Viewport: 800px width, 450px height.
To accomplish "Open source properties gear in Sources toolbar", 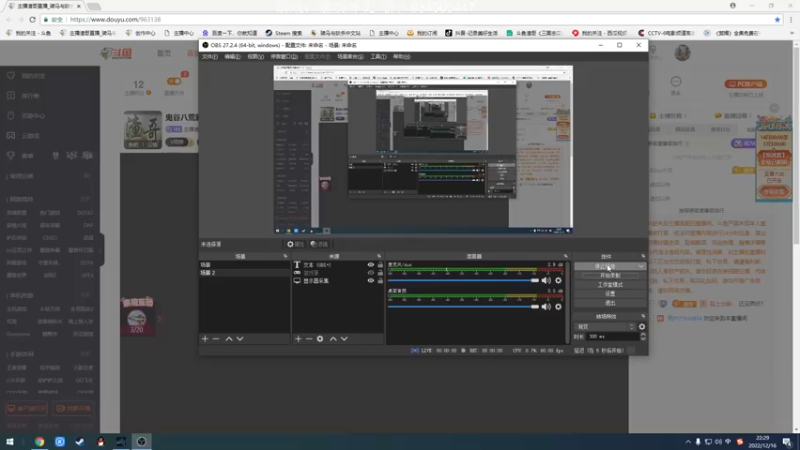I will click(x=320, y=339).
